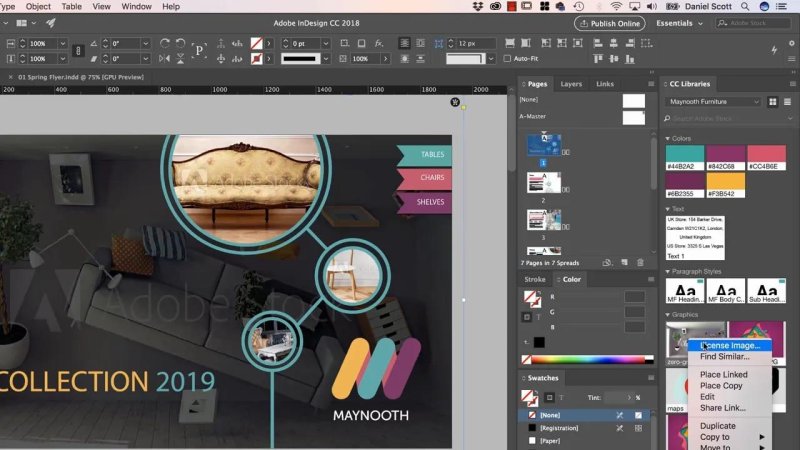This screenshot has width=800, height=450.
Task: Click the drop shadow icon in control bar
Action: point(361,43)
